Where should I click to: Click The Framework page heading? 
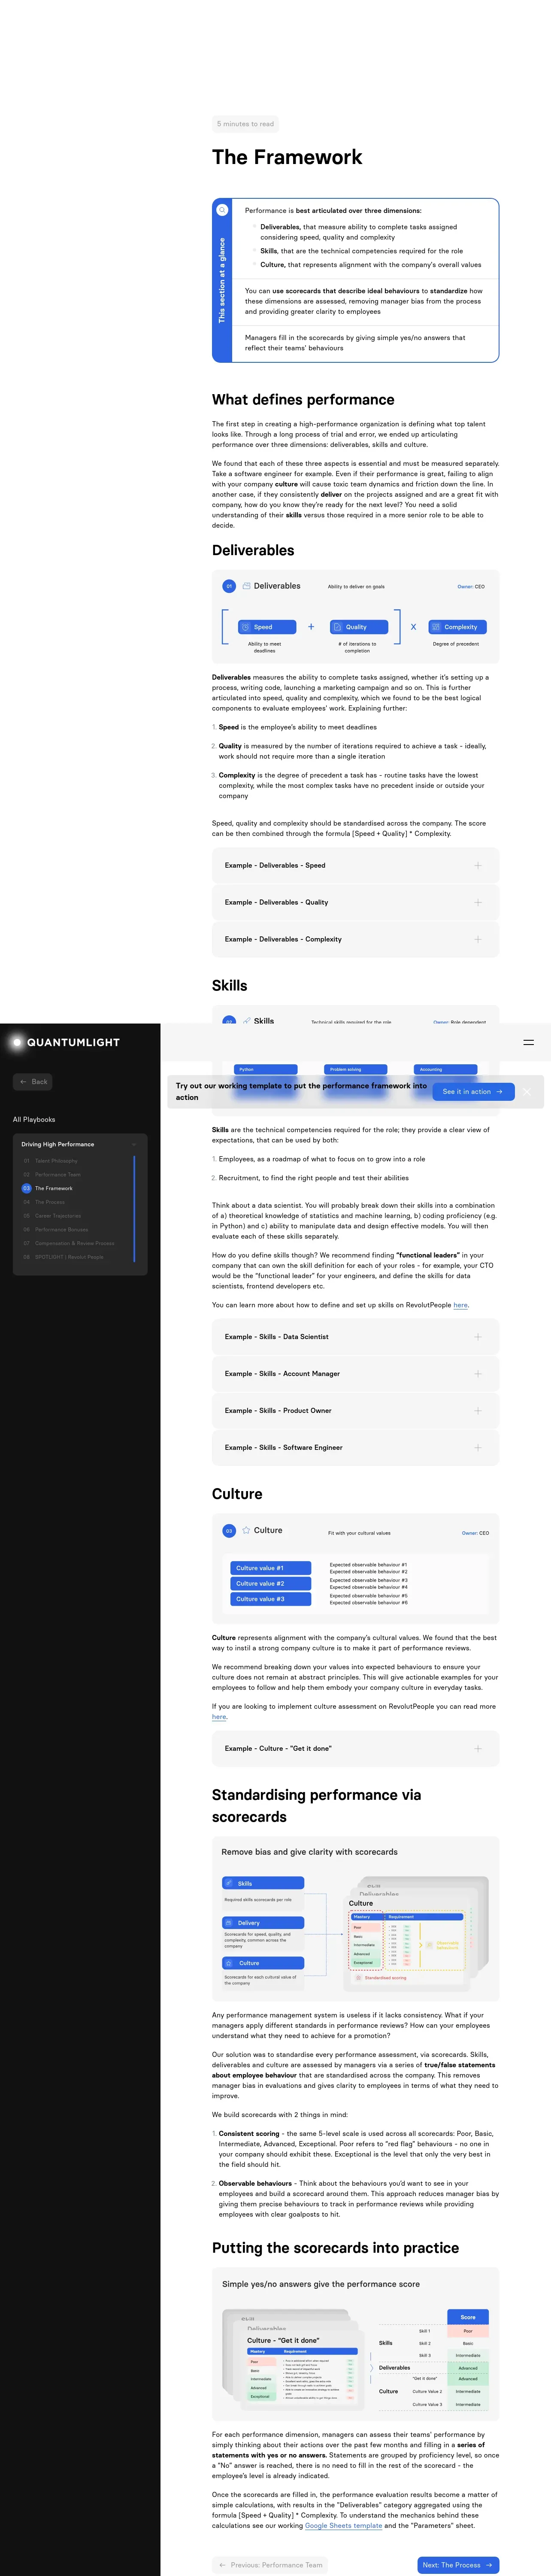point(287,157)
